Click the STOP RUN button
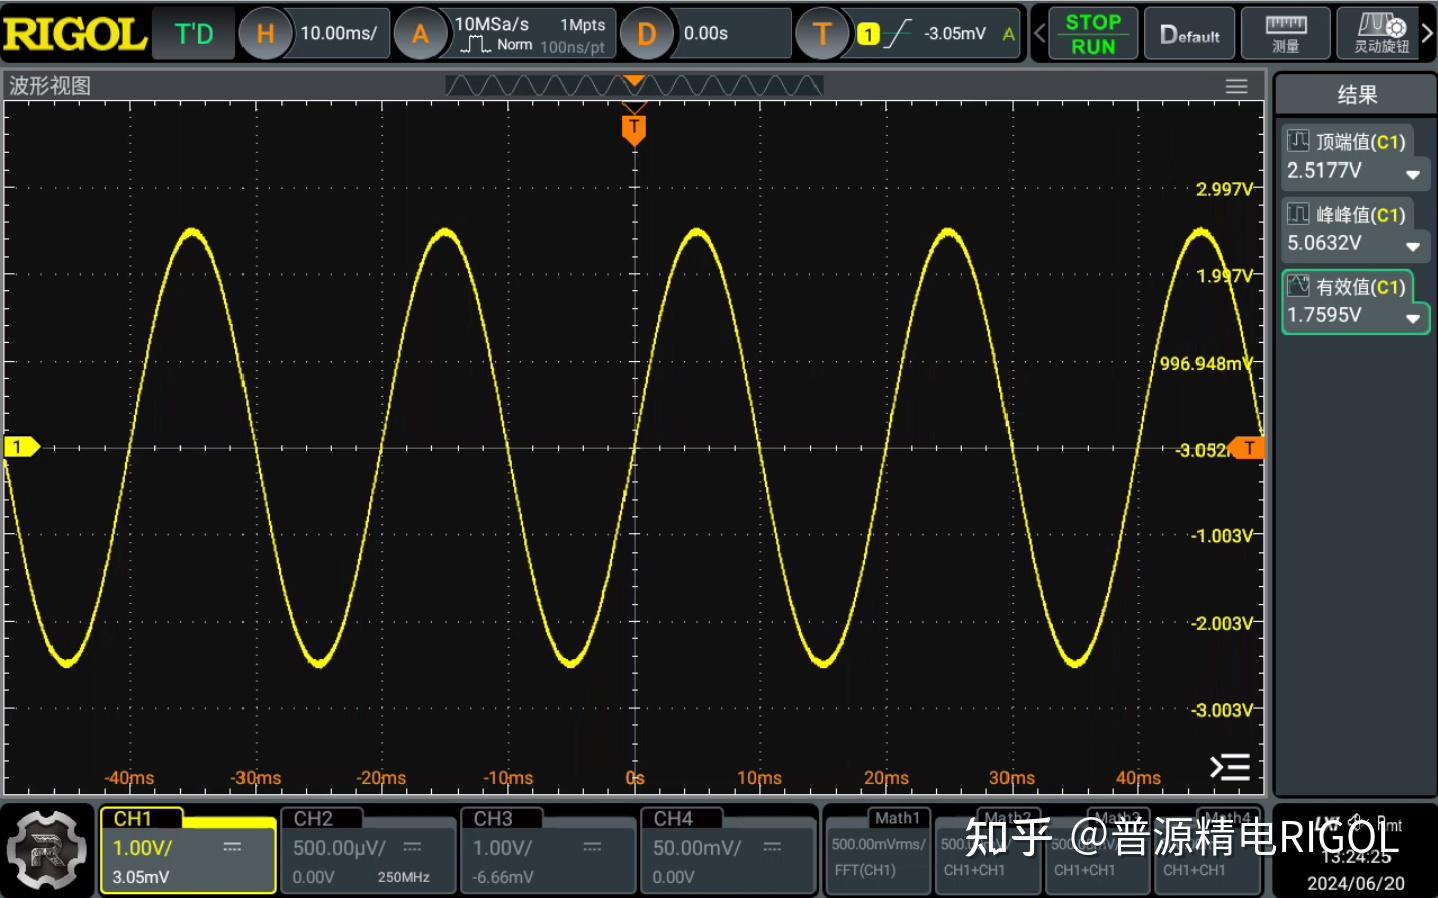This screenshot has height=898, width=1438. point(1092,33)
